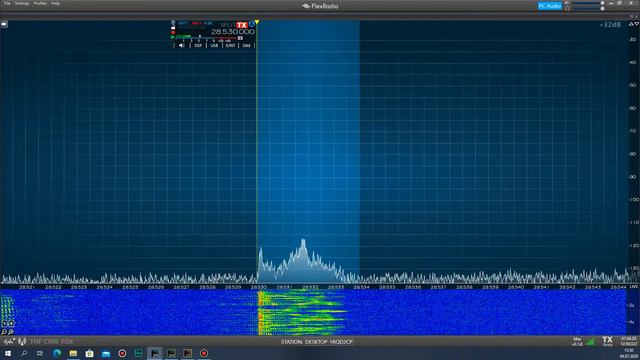This screenshot has height=360, width=640.
Task: Open the Settings menu
Action: [22, 3]
